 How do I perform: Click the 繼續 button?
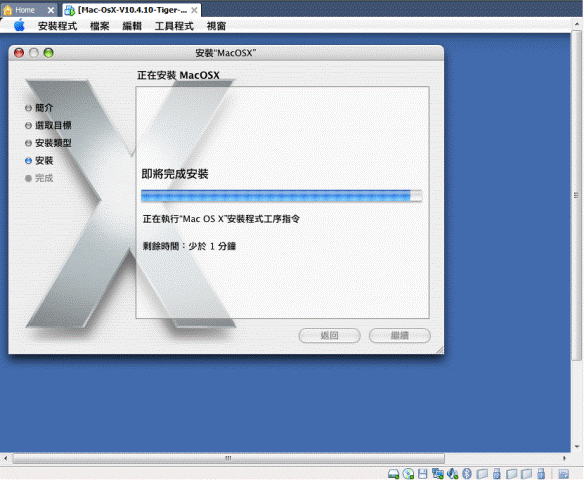click(x=400, y=336)
